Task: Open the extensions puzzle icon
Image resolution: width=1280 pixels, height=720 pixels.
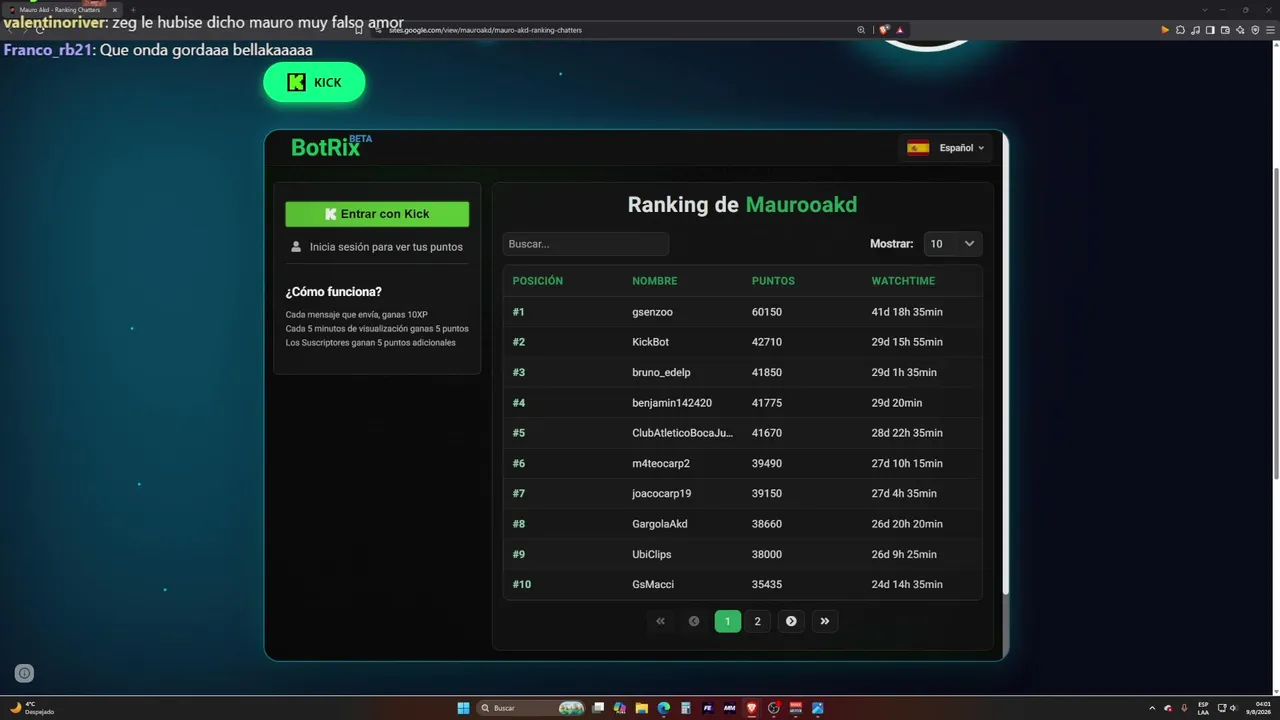Action: click(1180, 30)
